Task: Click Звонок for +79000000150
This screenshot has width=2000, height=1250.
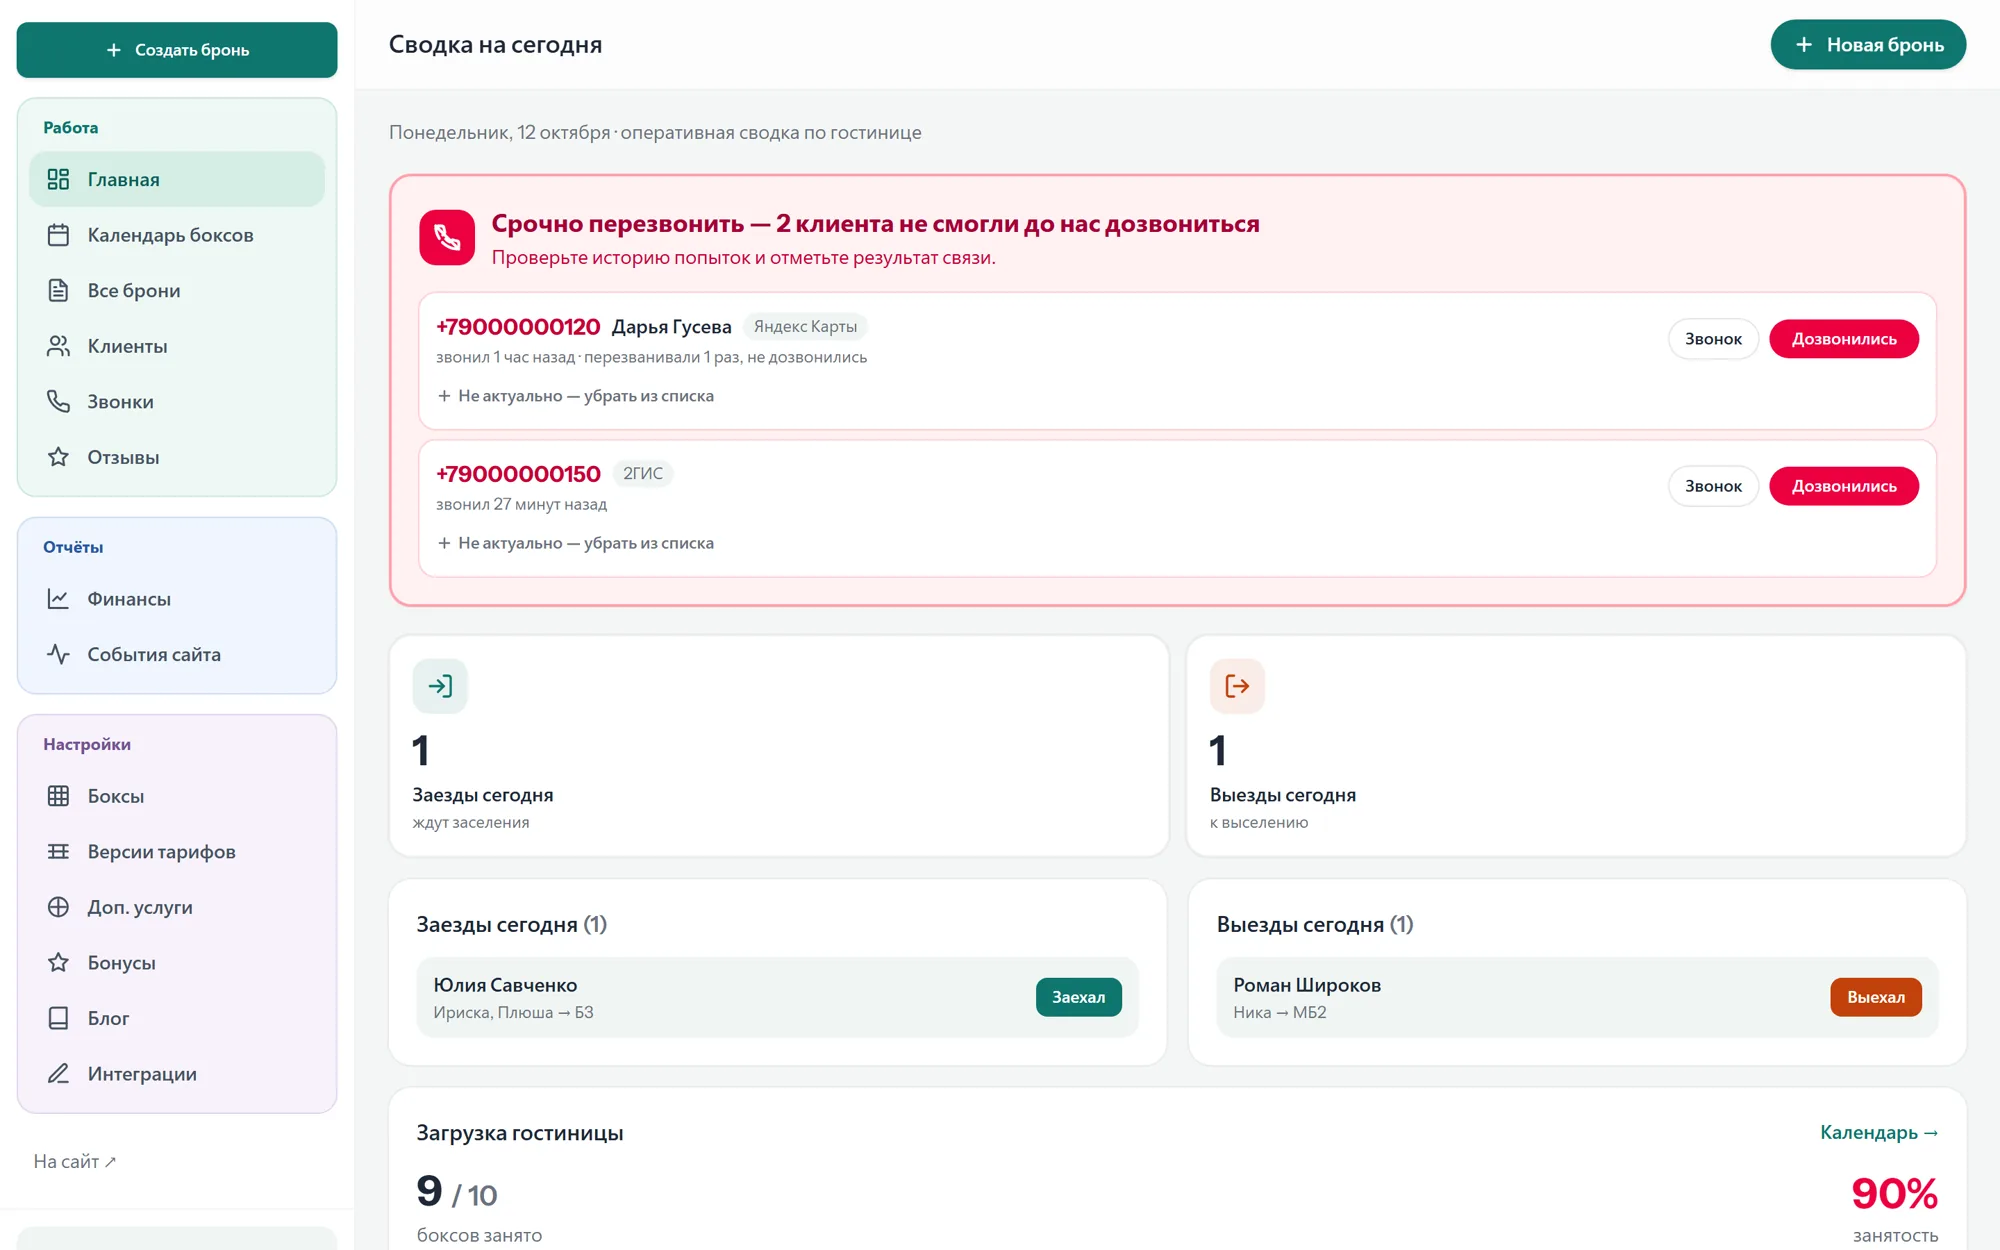Action: [1713, 486]
